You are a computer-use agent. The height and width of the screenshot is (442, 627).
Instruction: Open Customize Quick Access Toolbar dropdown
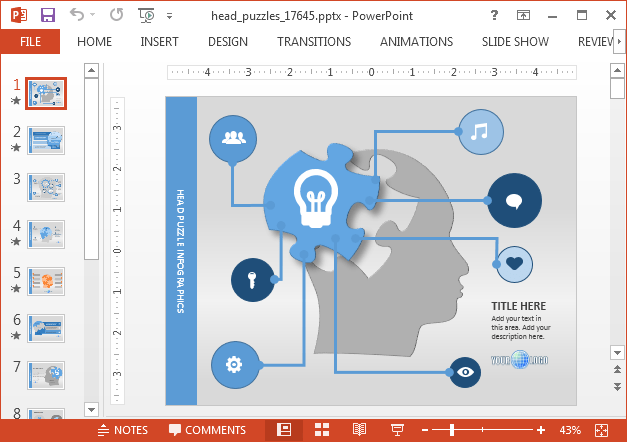tap(170, 16)
